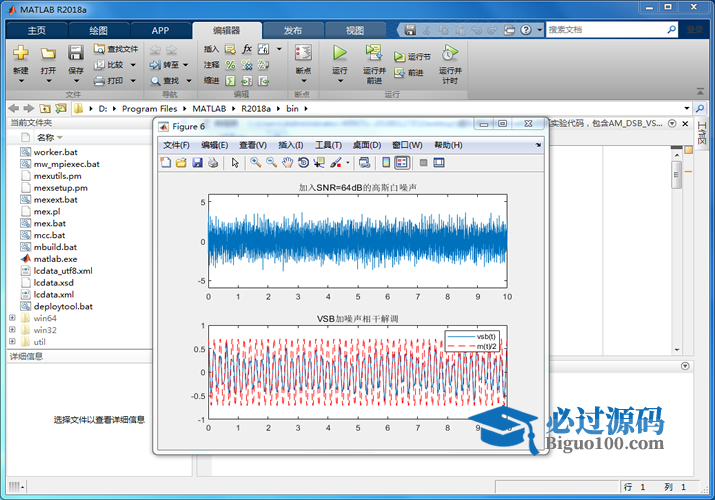715x500 pixels.
Task: Click Save Figure icon in Figure 6 toolbar
Action: [197, 163]
